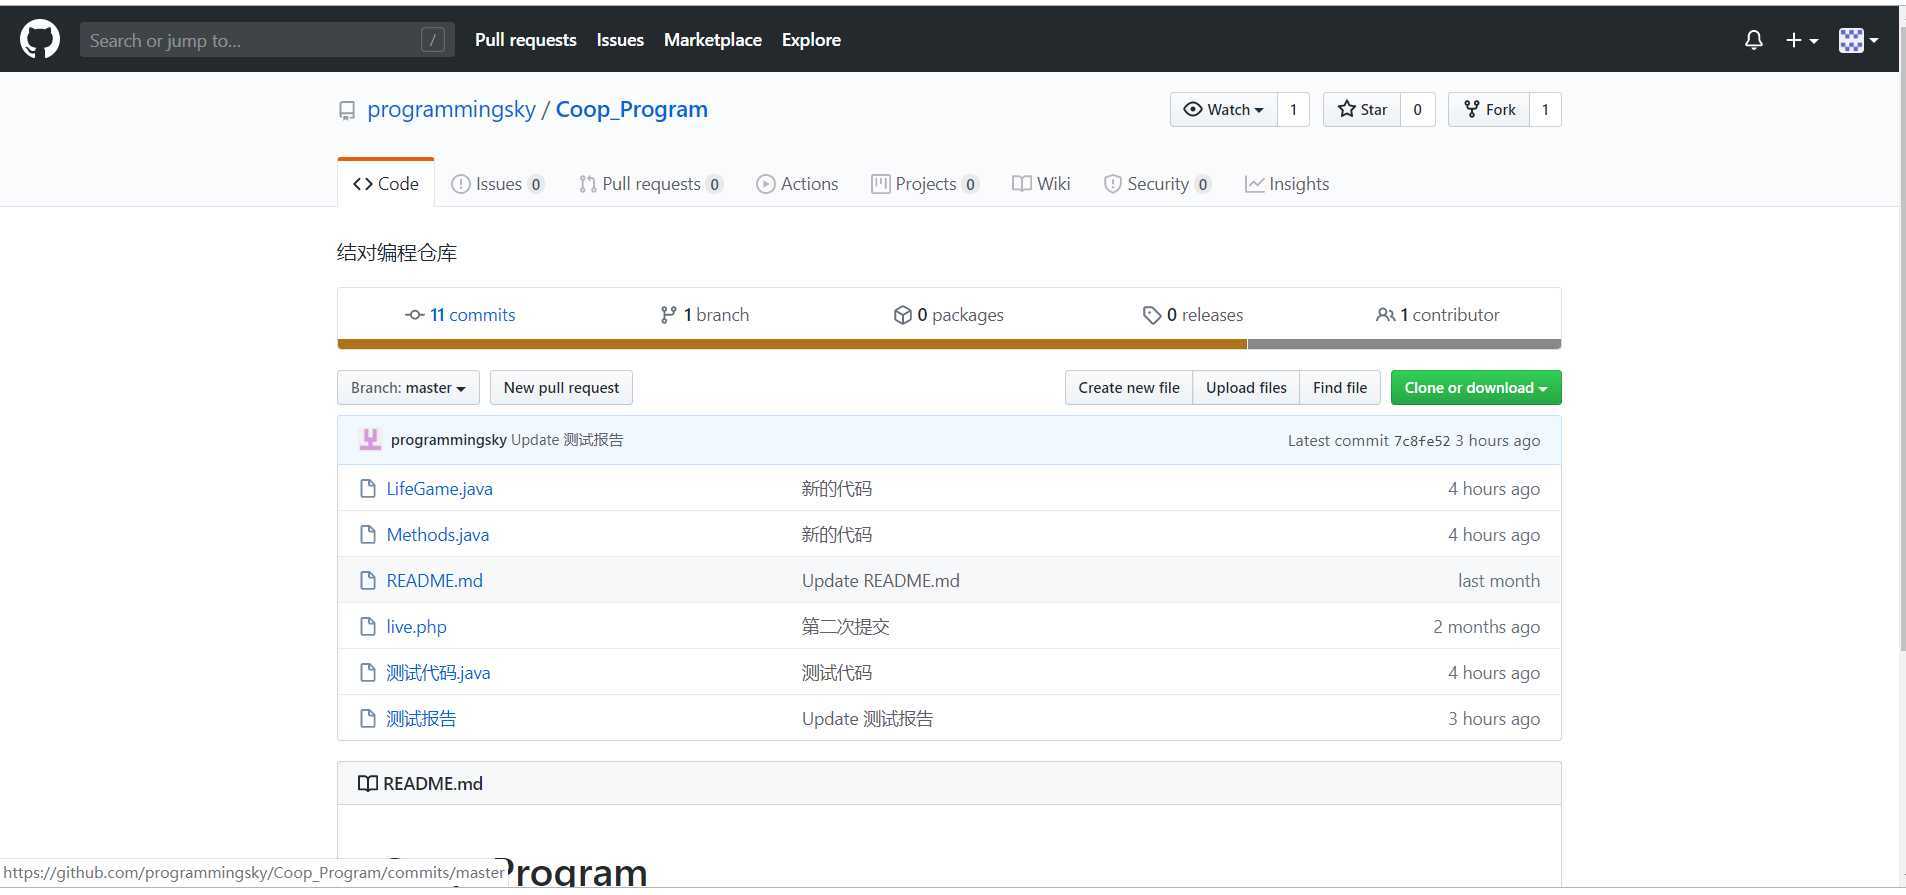Click Create new file
Viewport: 1906px width, 895px height.
(x=1129, y=388)
